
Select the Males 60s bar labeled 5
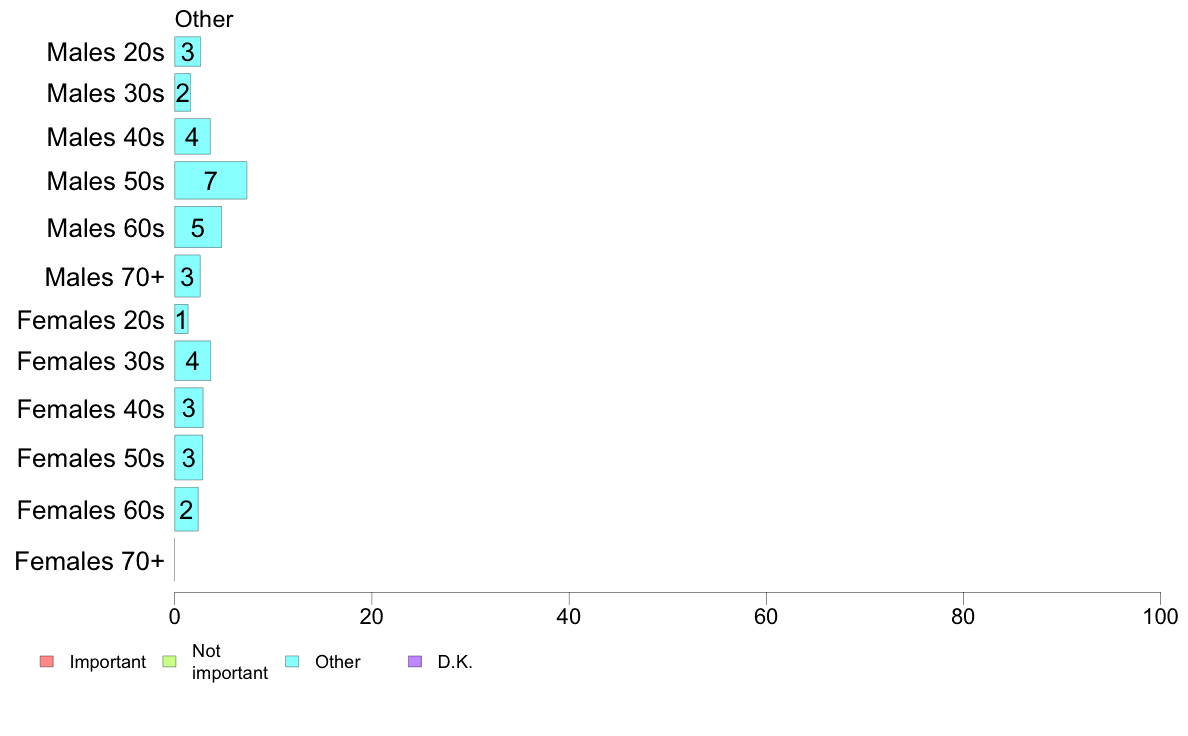(198, 227)
